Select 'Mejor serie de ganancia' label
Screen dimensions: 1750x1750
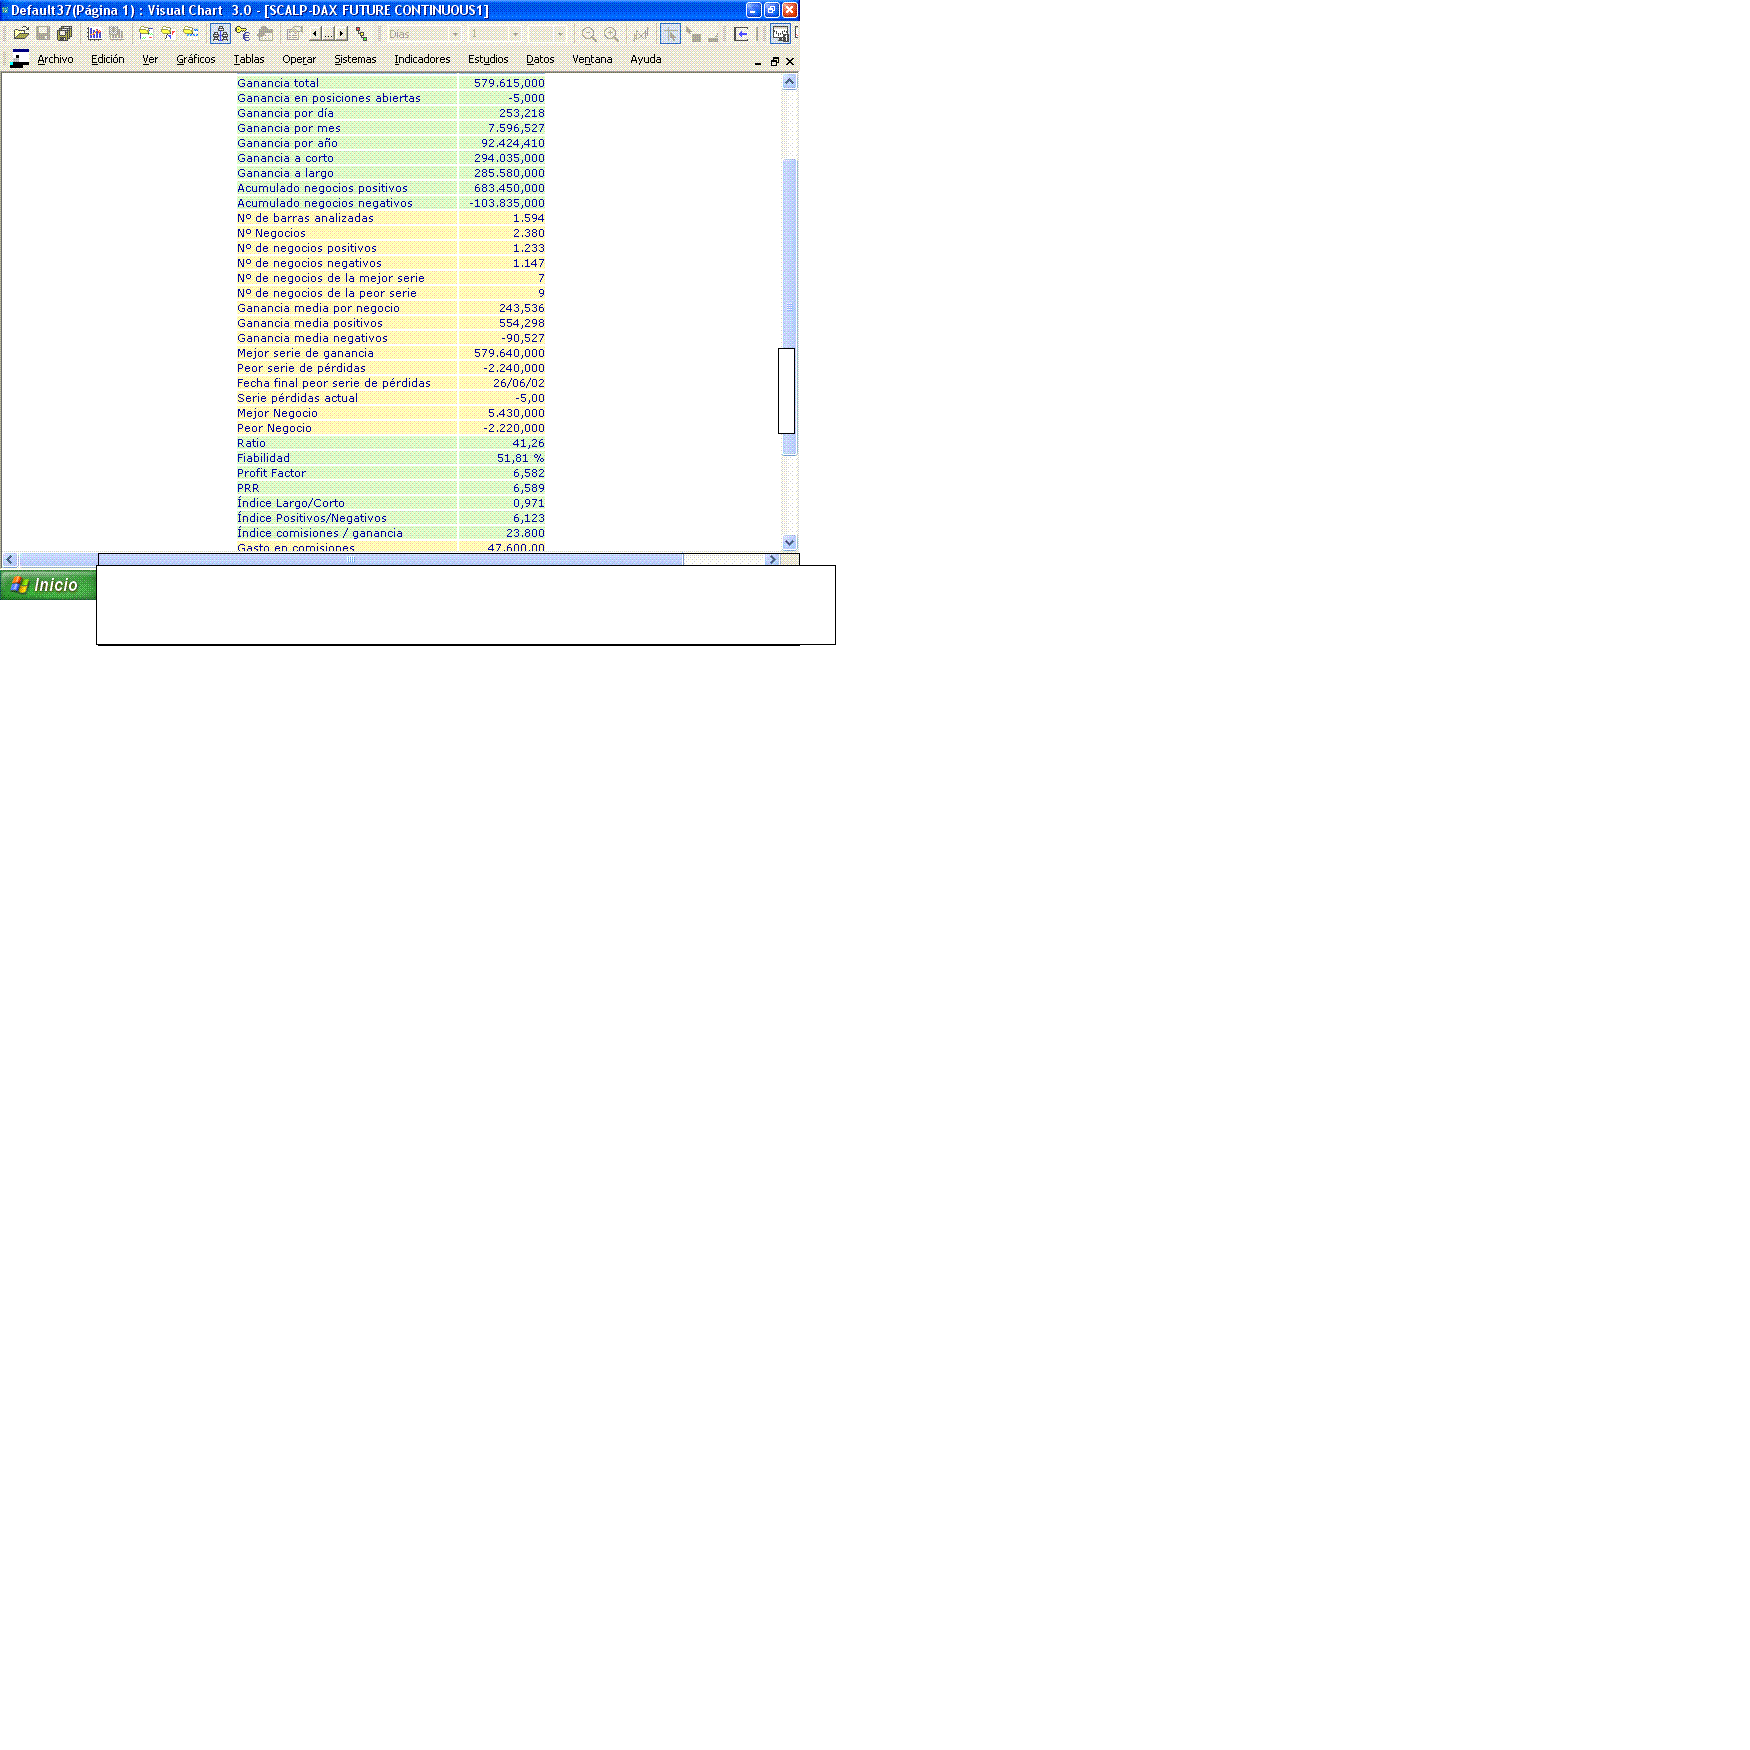pos(305,353)
